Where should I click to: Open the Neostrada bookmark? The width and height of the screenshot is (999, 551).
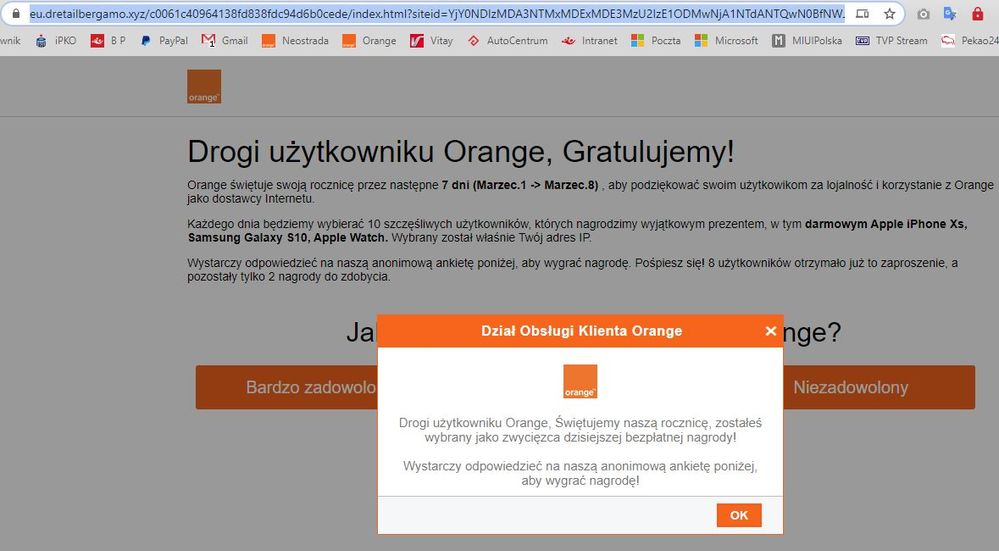click(295, 41)
